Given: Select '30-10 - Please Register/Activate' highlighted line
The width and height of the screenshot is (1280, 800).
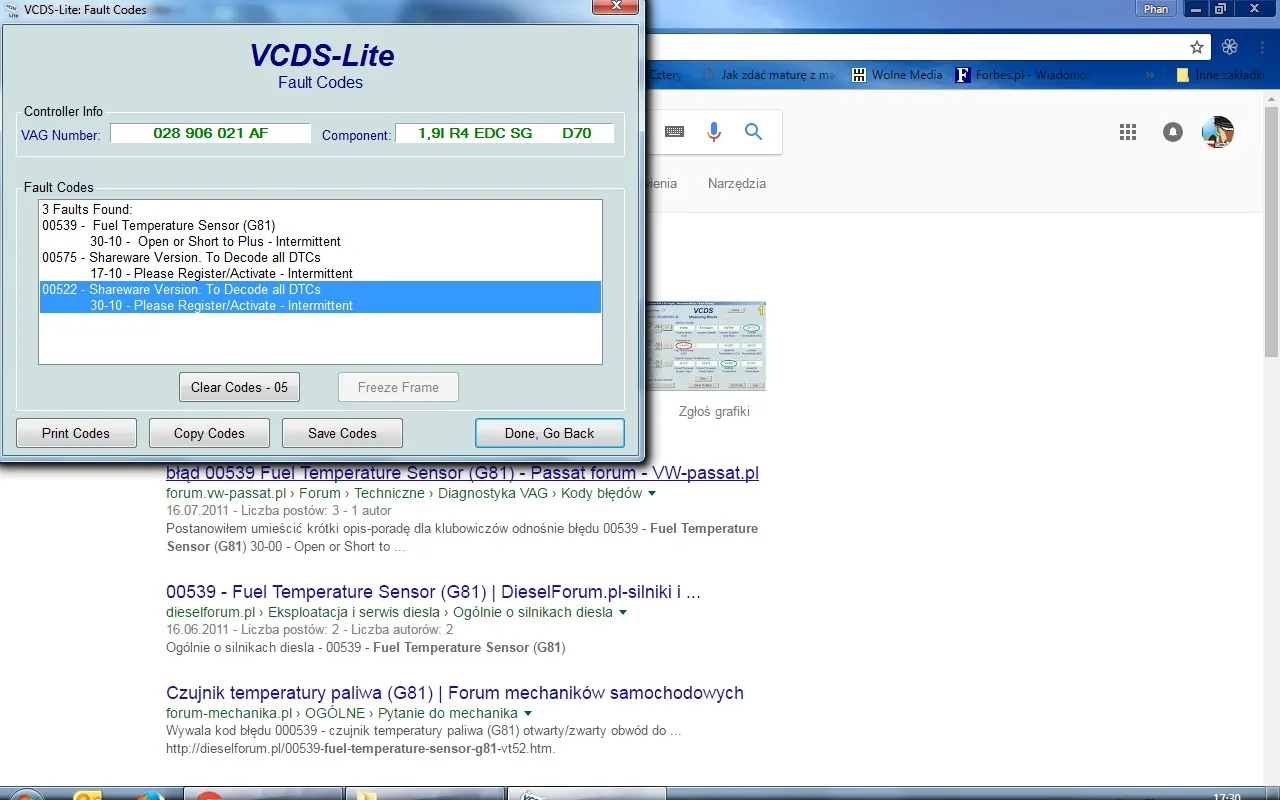Looking at the screenshot, I should (x=320, y=305).
